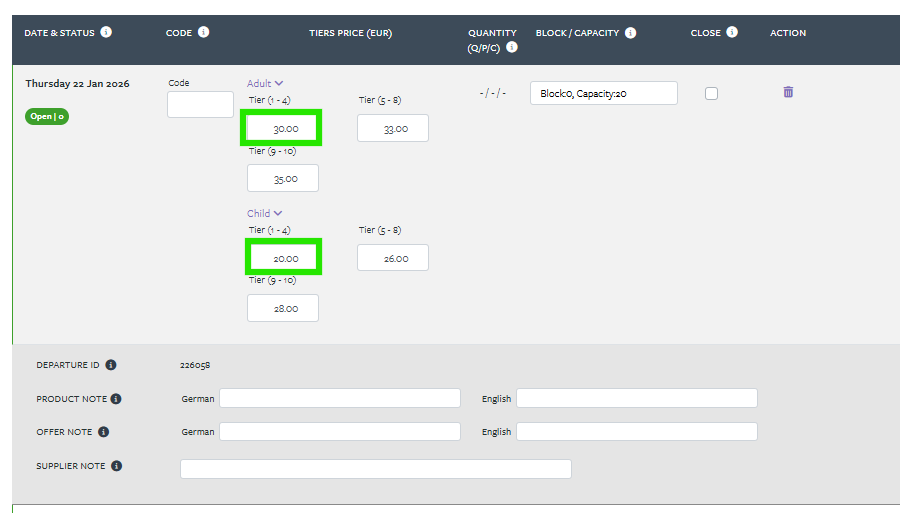The image size is (920, 513).
Task: Click the Supplier Note input field
Action: (376, 469)
